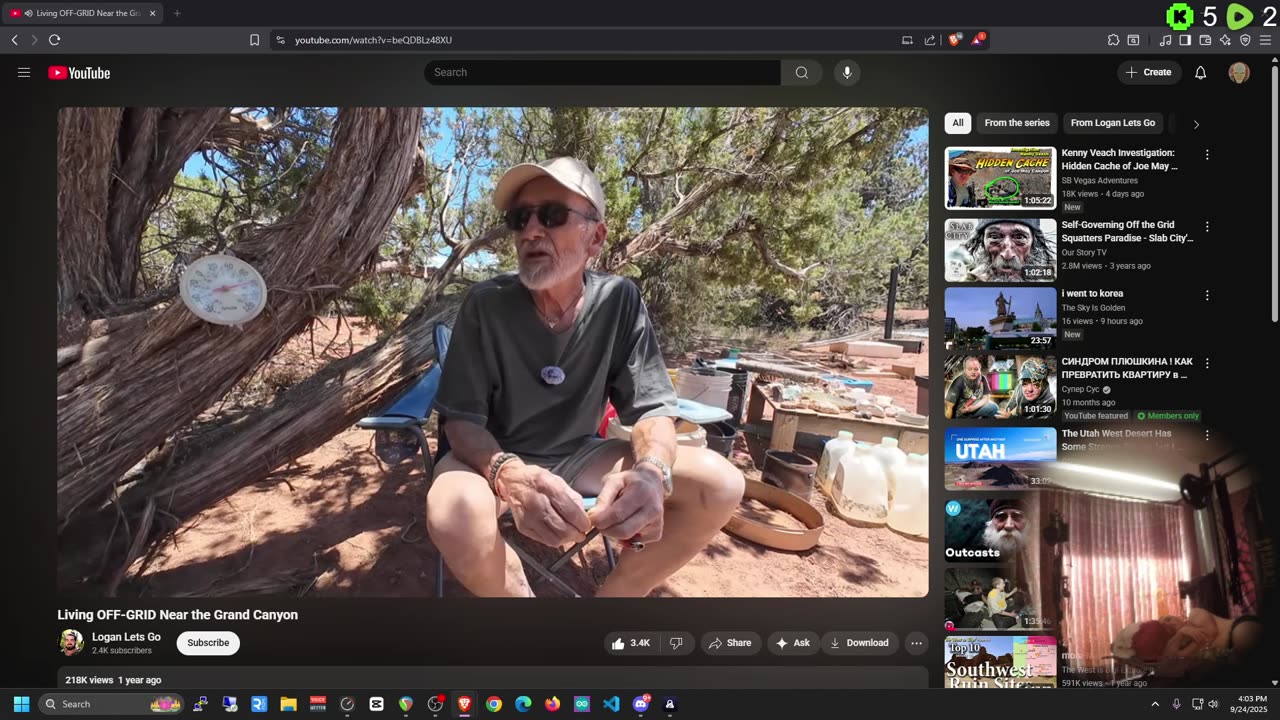Open options for Self-Governing Off the Grid video
Viewport: 1280px width, 720px height.
pos(1207,227)
